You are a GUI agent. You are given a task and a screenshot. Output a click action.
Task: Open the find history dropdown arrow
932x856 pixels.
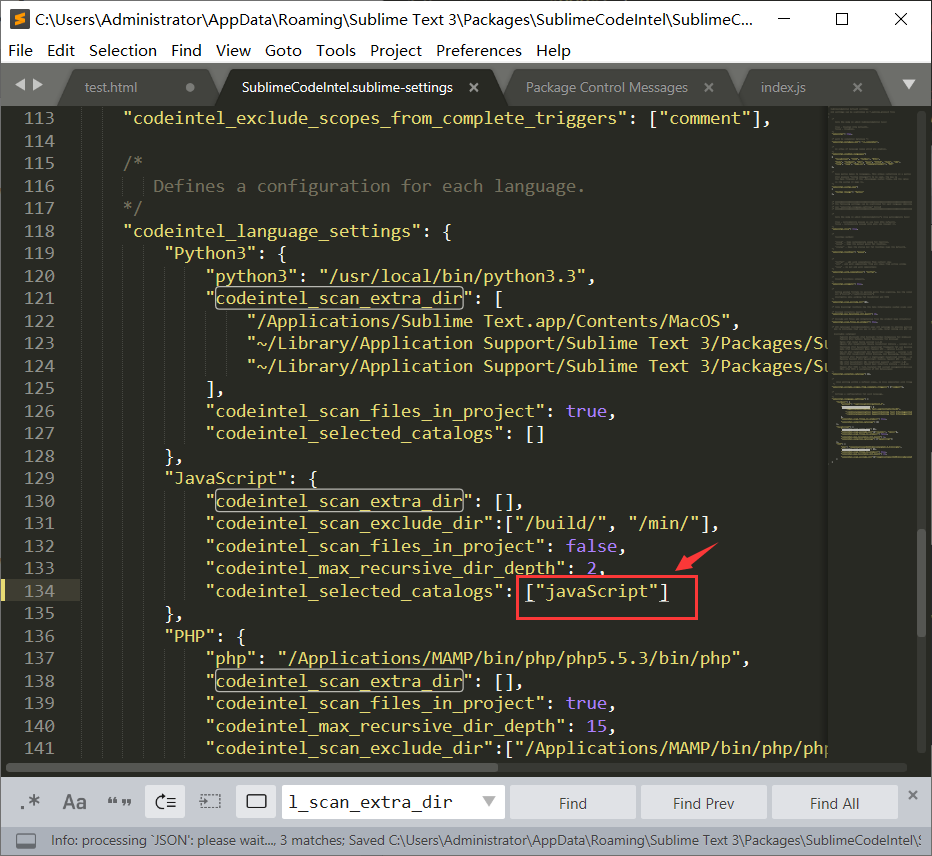coord(489,801)
